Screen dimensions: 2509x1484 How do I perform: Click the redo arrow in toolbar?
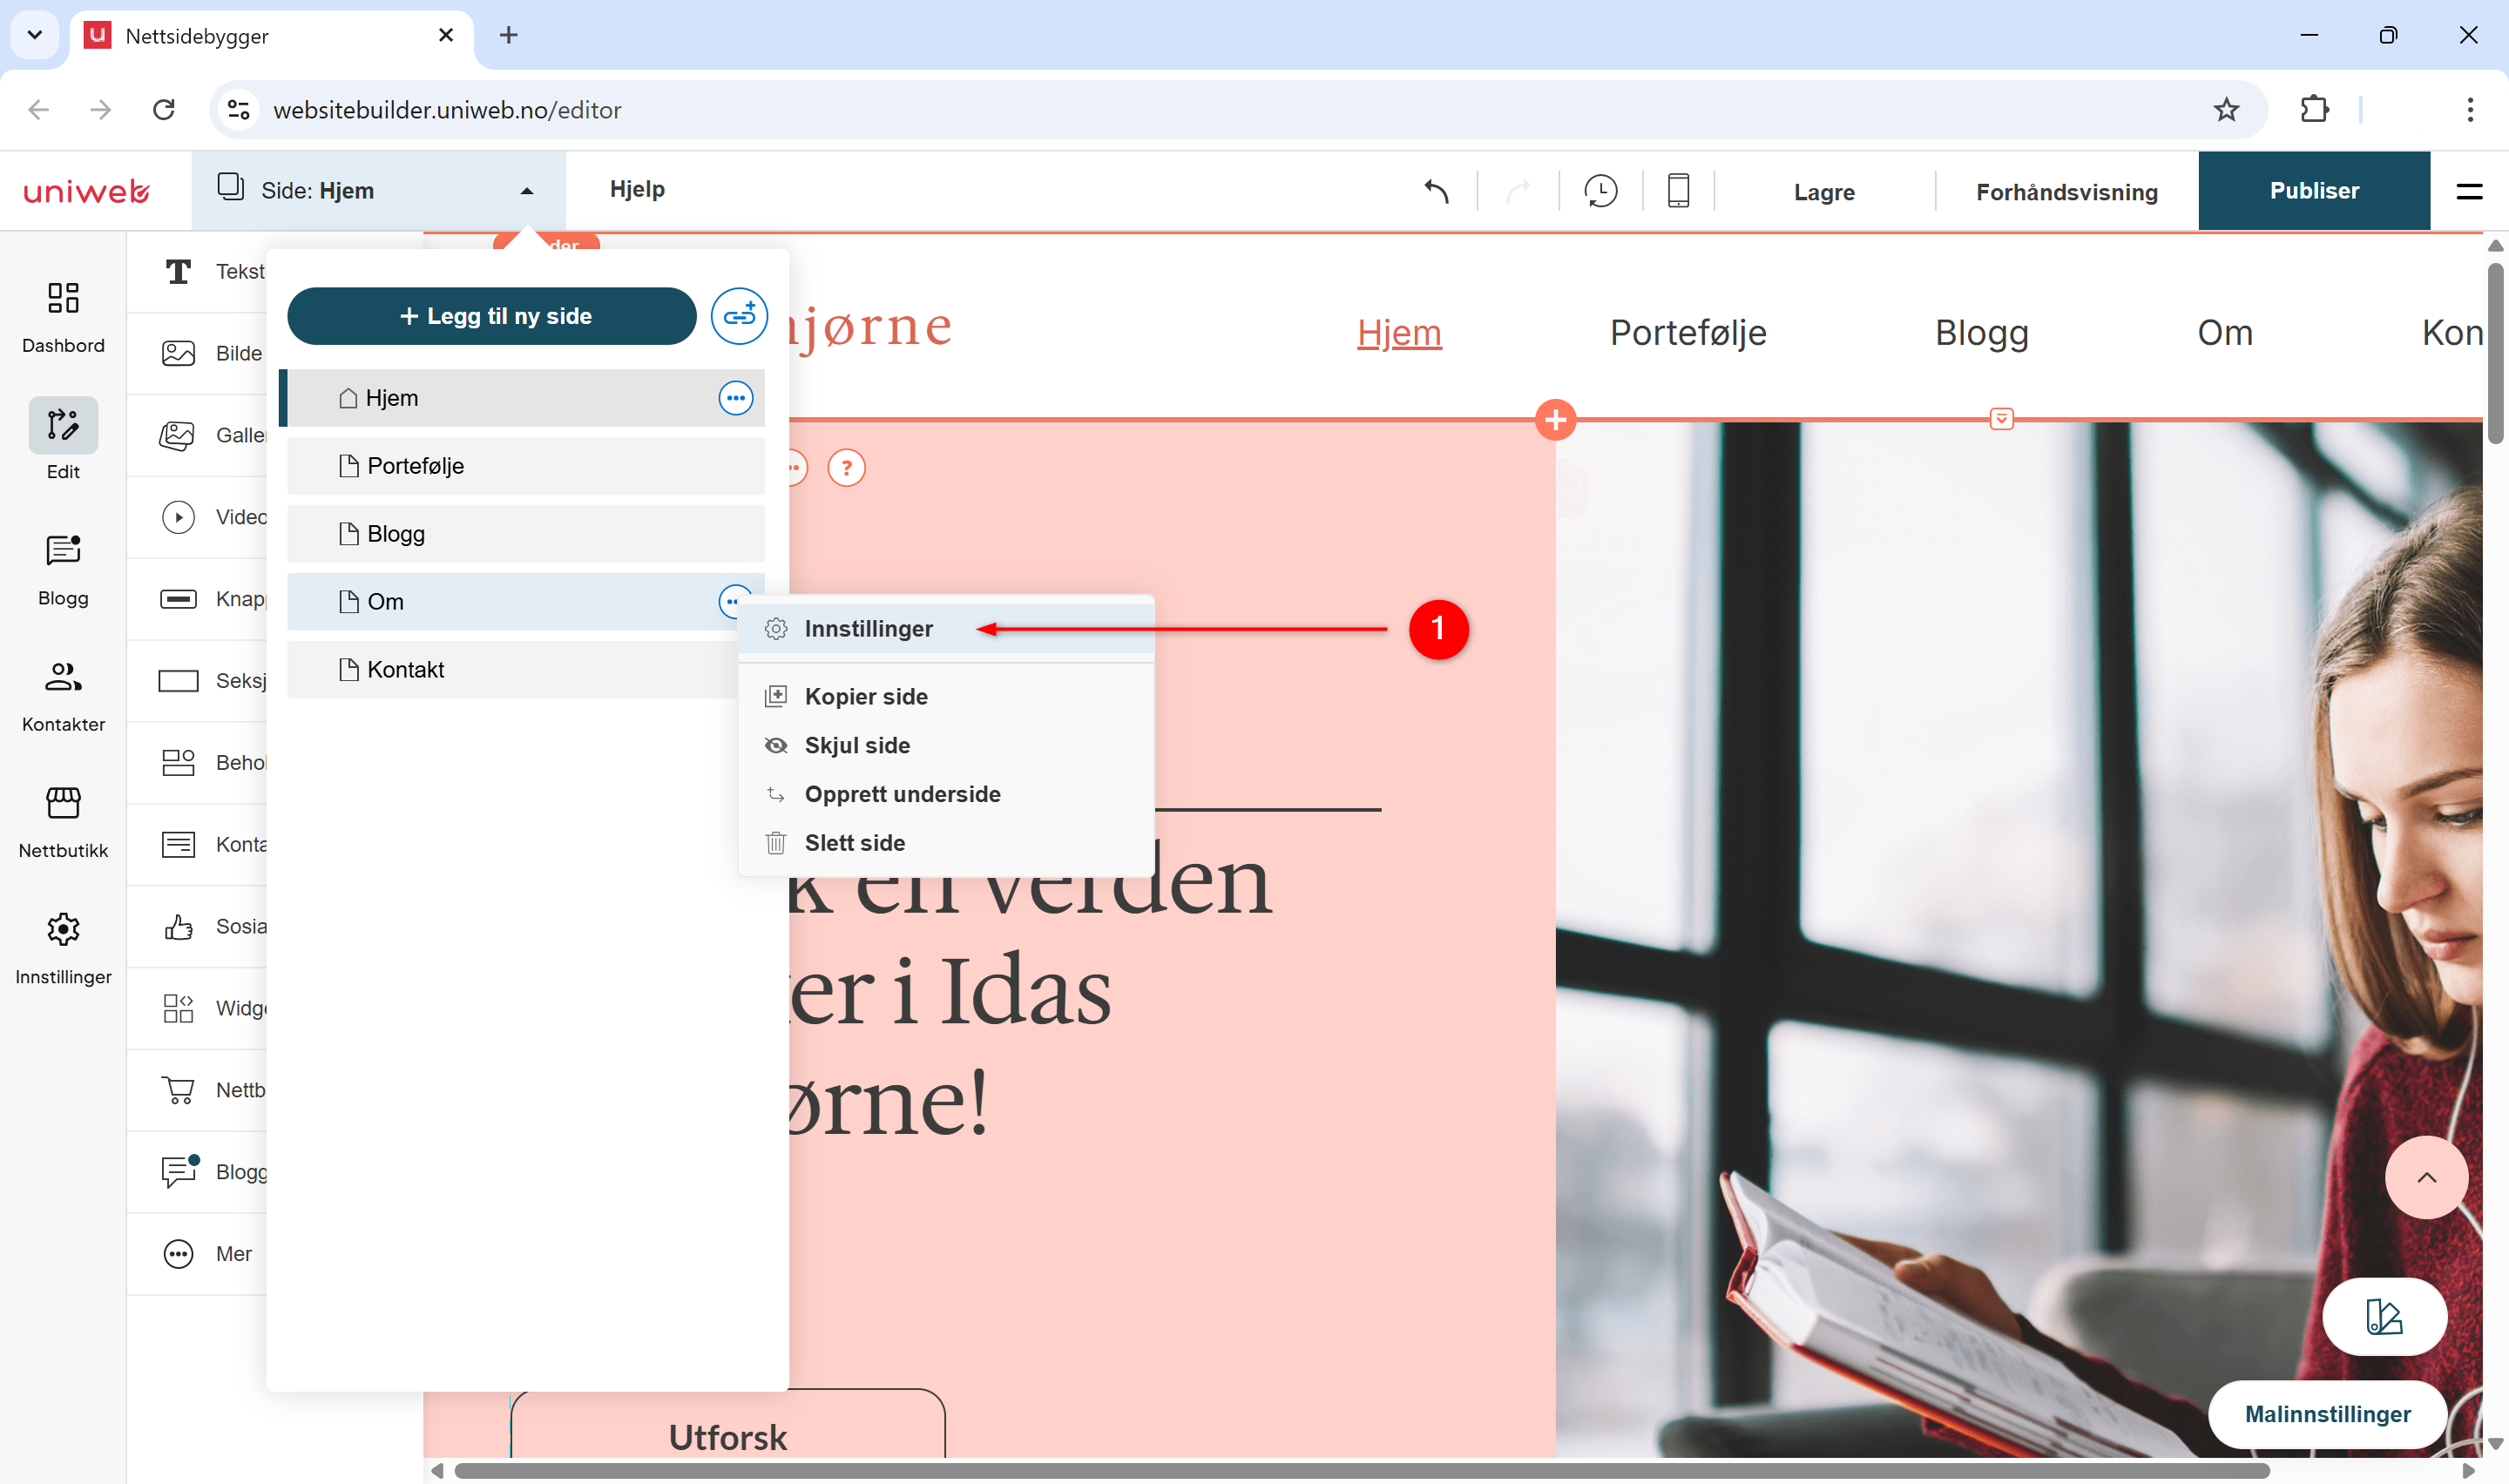click(1518, 191)
